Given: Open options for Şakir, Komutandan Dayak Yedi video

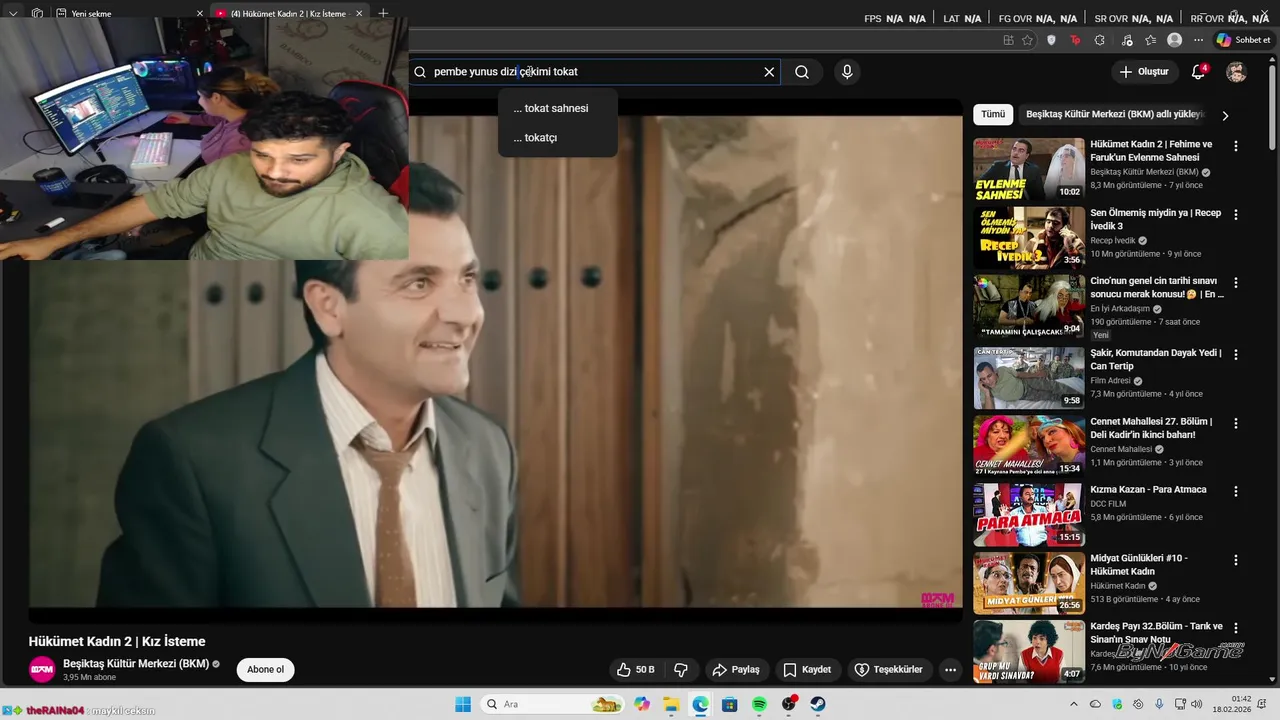Looking at the screenshot, I should click(1236, 354).
